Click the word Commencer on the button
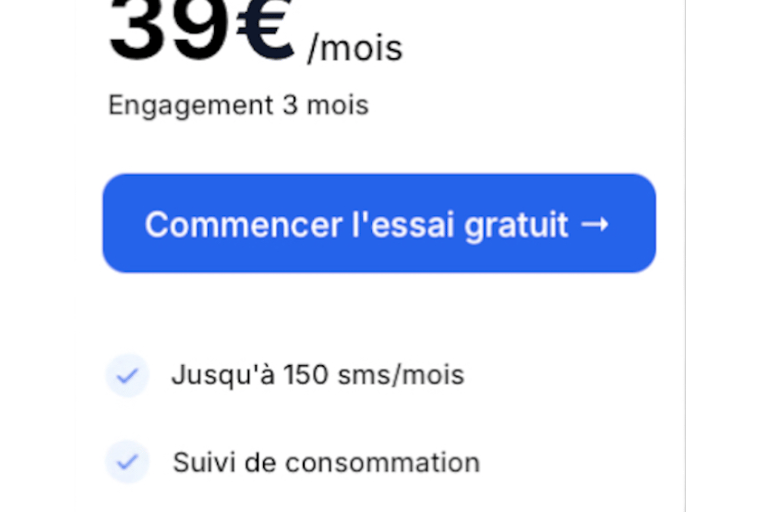 point(243,225)
